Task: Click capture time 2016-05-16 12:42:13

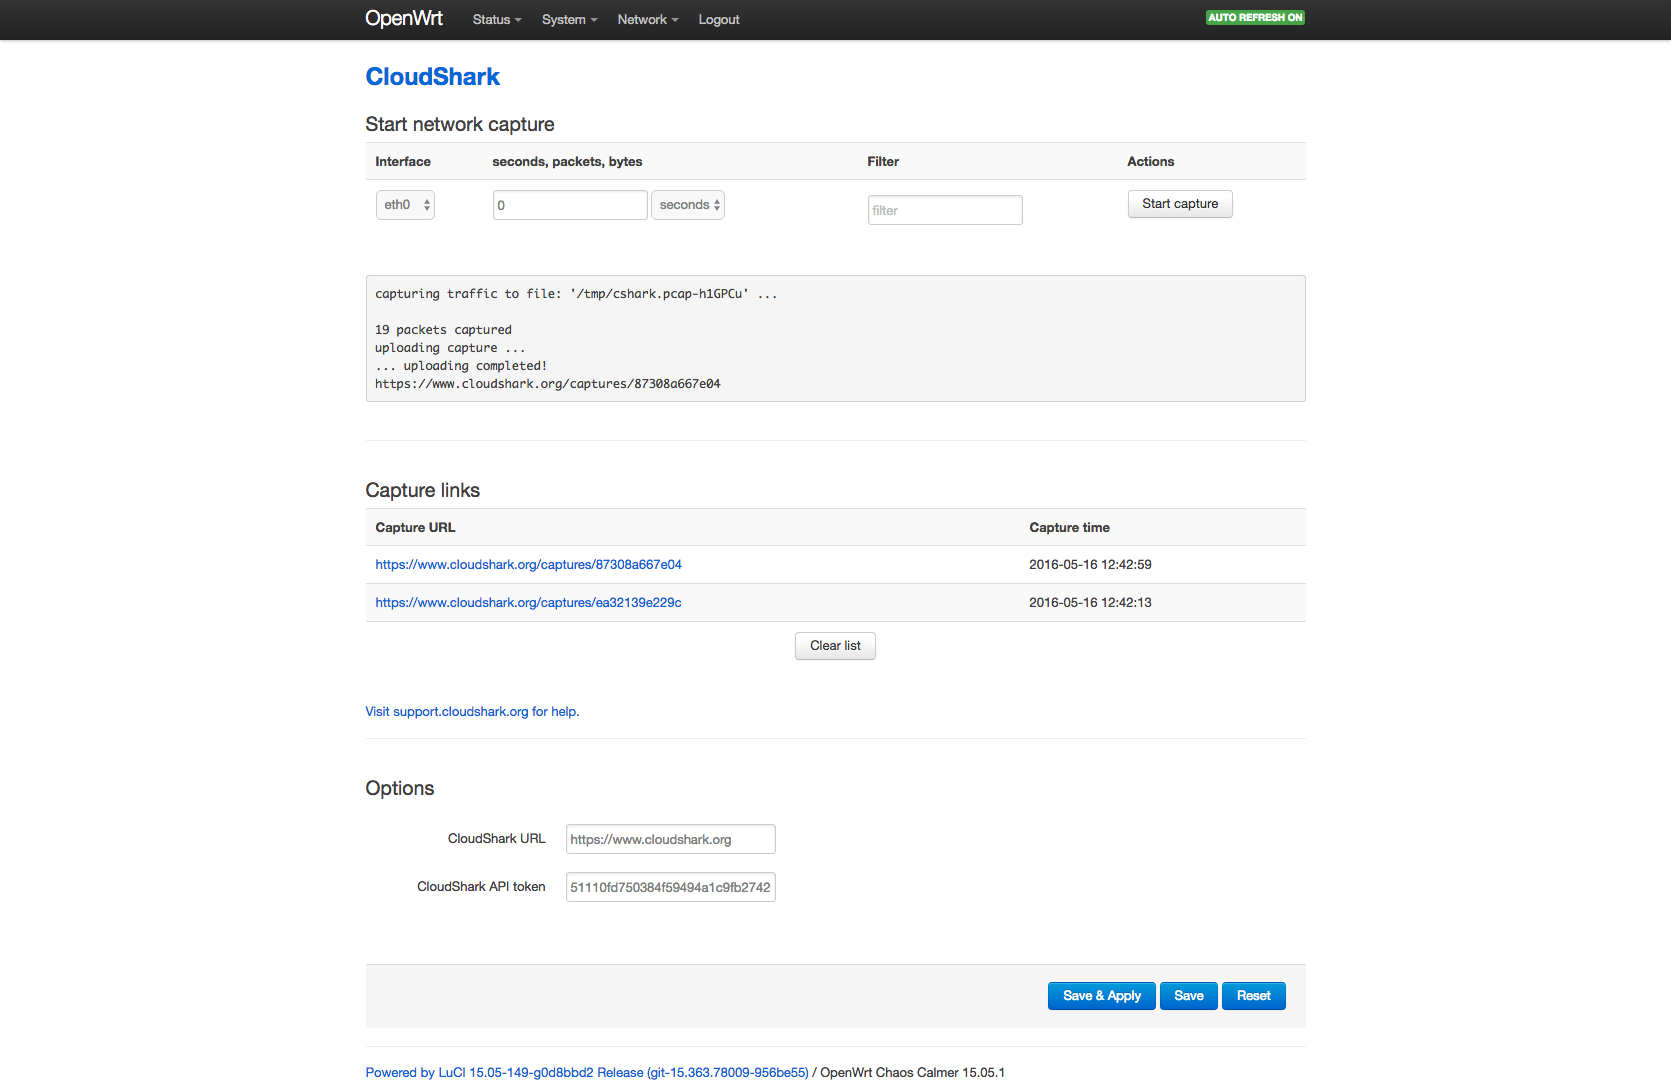Action: point(1090,603)
